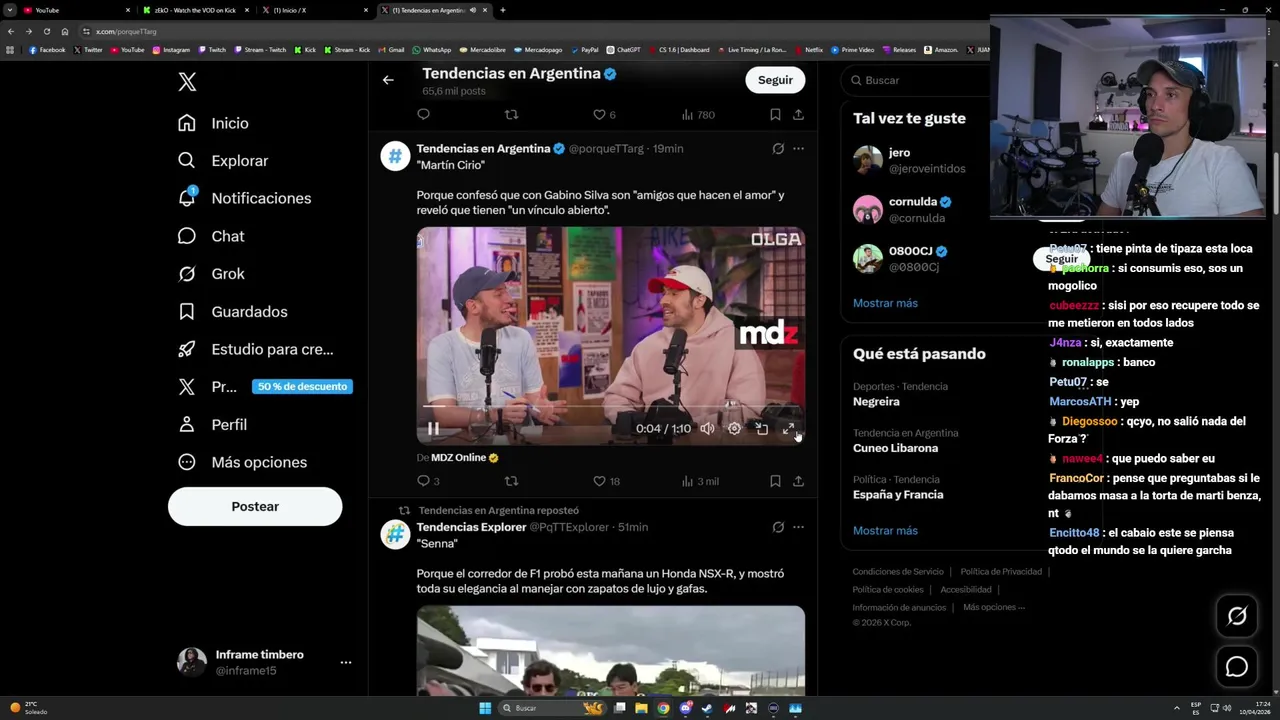The width and height of the screenshot is (1280, 720).
Task: Open suggested account 0800CJ
Action: 868,258
